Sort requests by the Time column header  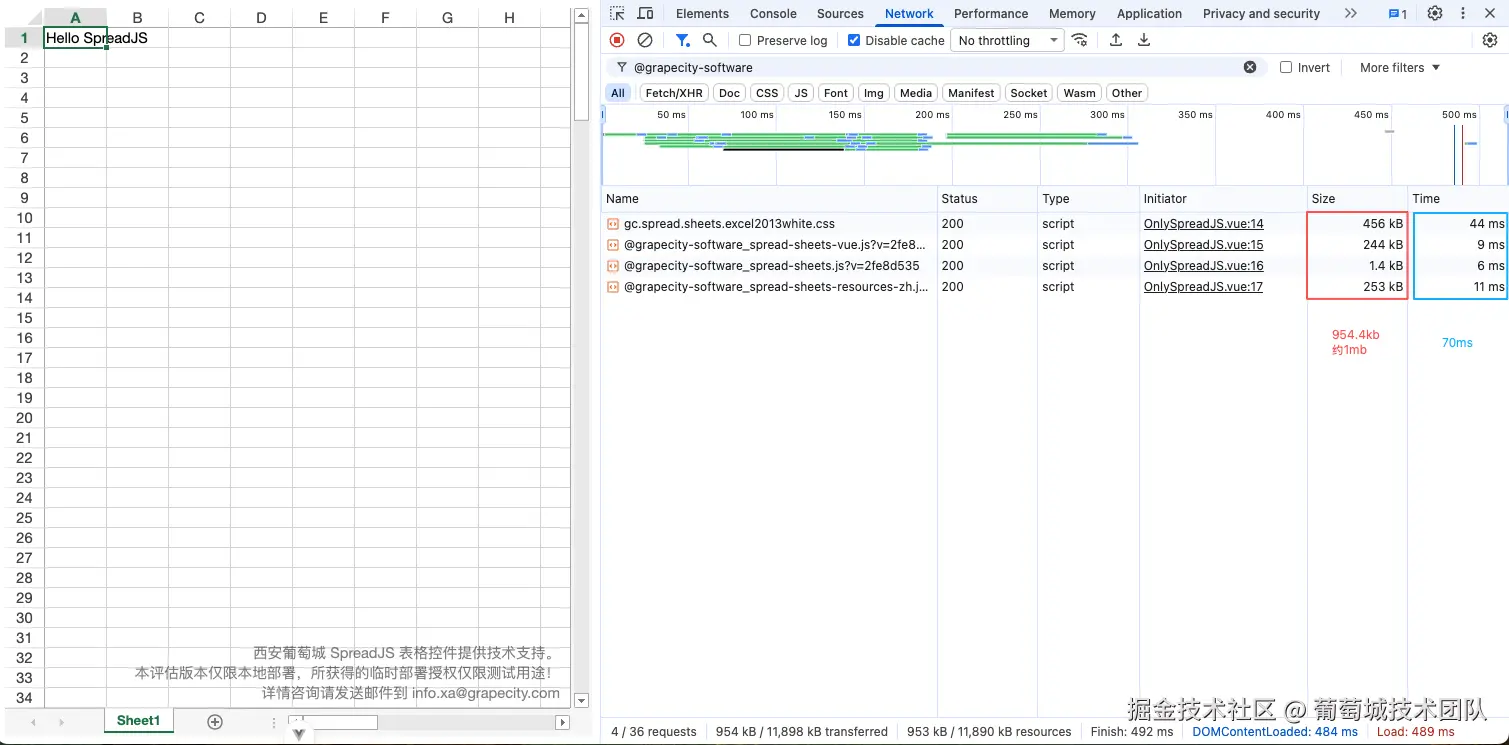coord(1458,199)
